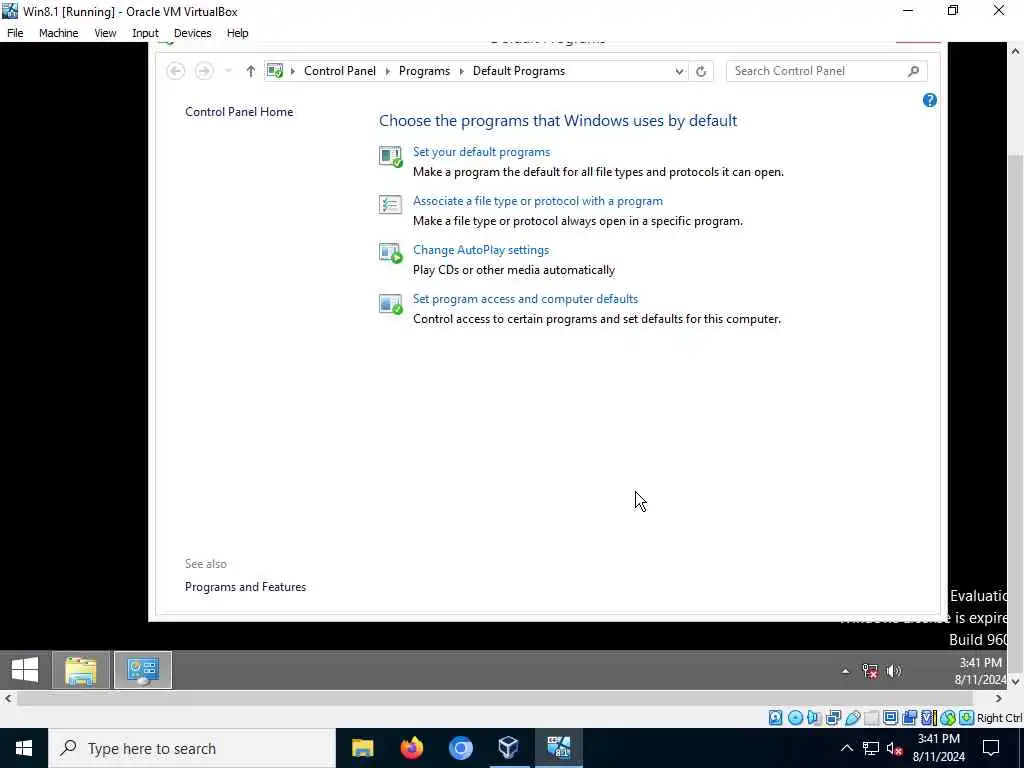The width and height of the screenshot is (1024, 768).
Task: Click VirtualBox CPU V status icon
Action: click(928, 718)
